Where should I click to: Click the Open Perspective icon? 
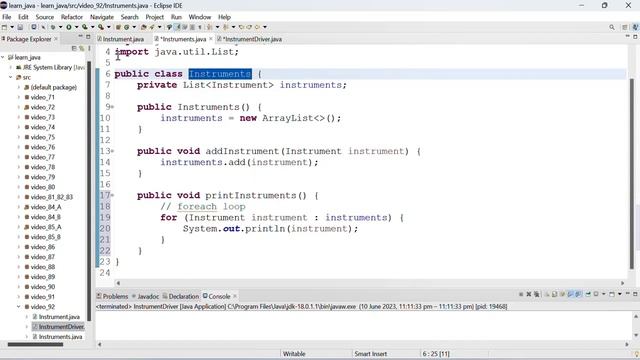[625, 27]
